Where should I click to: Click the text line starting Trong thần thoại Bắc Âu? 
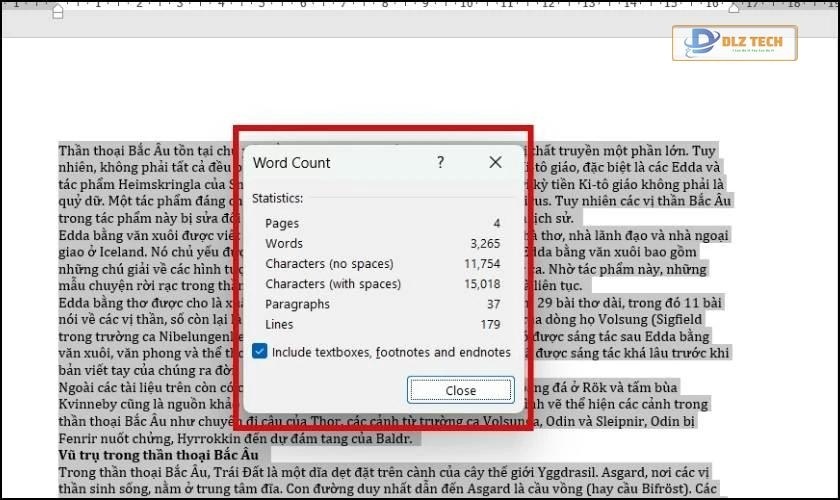tap(150, 472)
